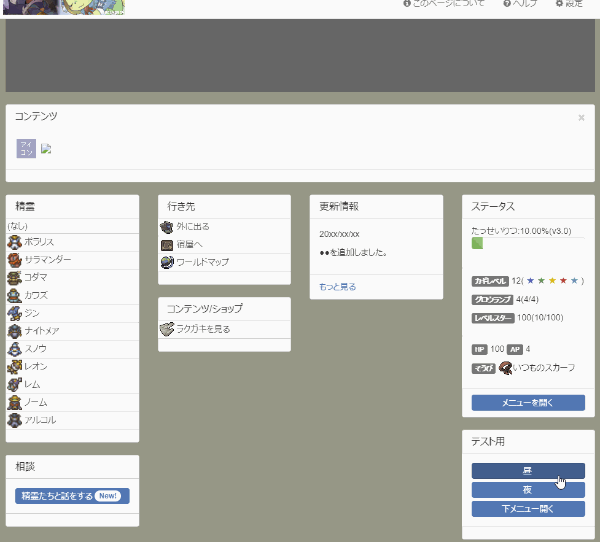Choose the ナイトメア spirit icon
This screenshot has width=600, height=542.
click(14, 331)
